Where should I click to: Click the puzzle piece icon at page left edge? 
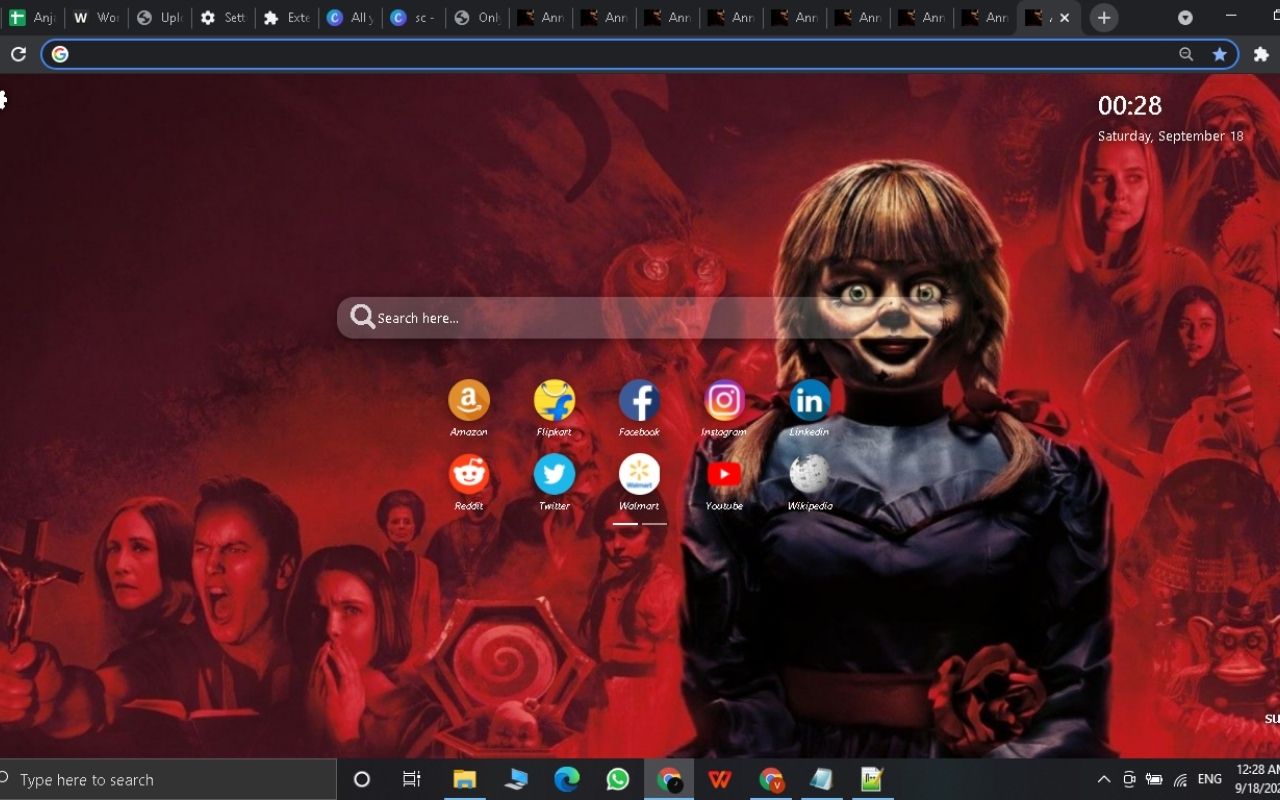click(x=3, y=100)
